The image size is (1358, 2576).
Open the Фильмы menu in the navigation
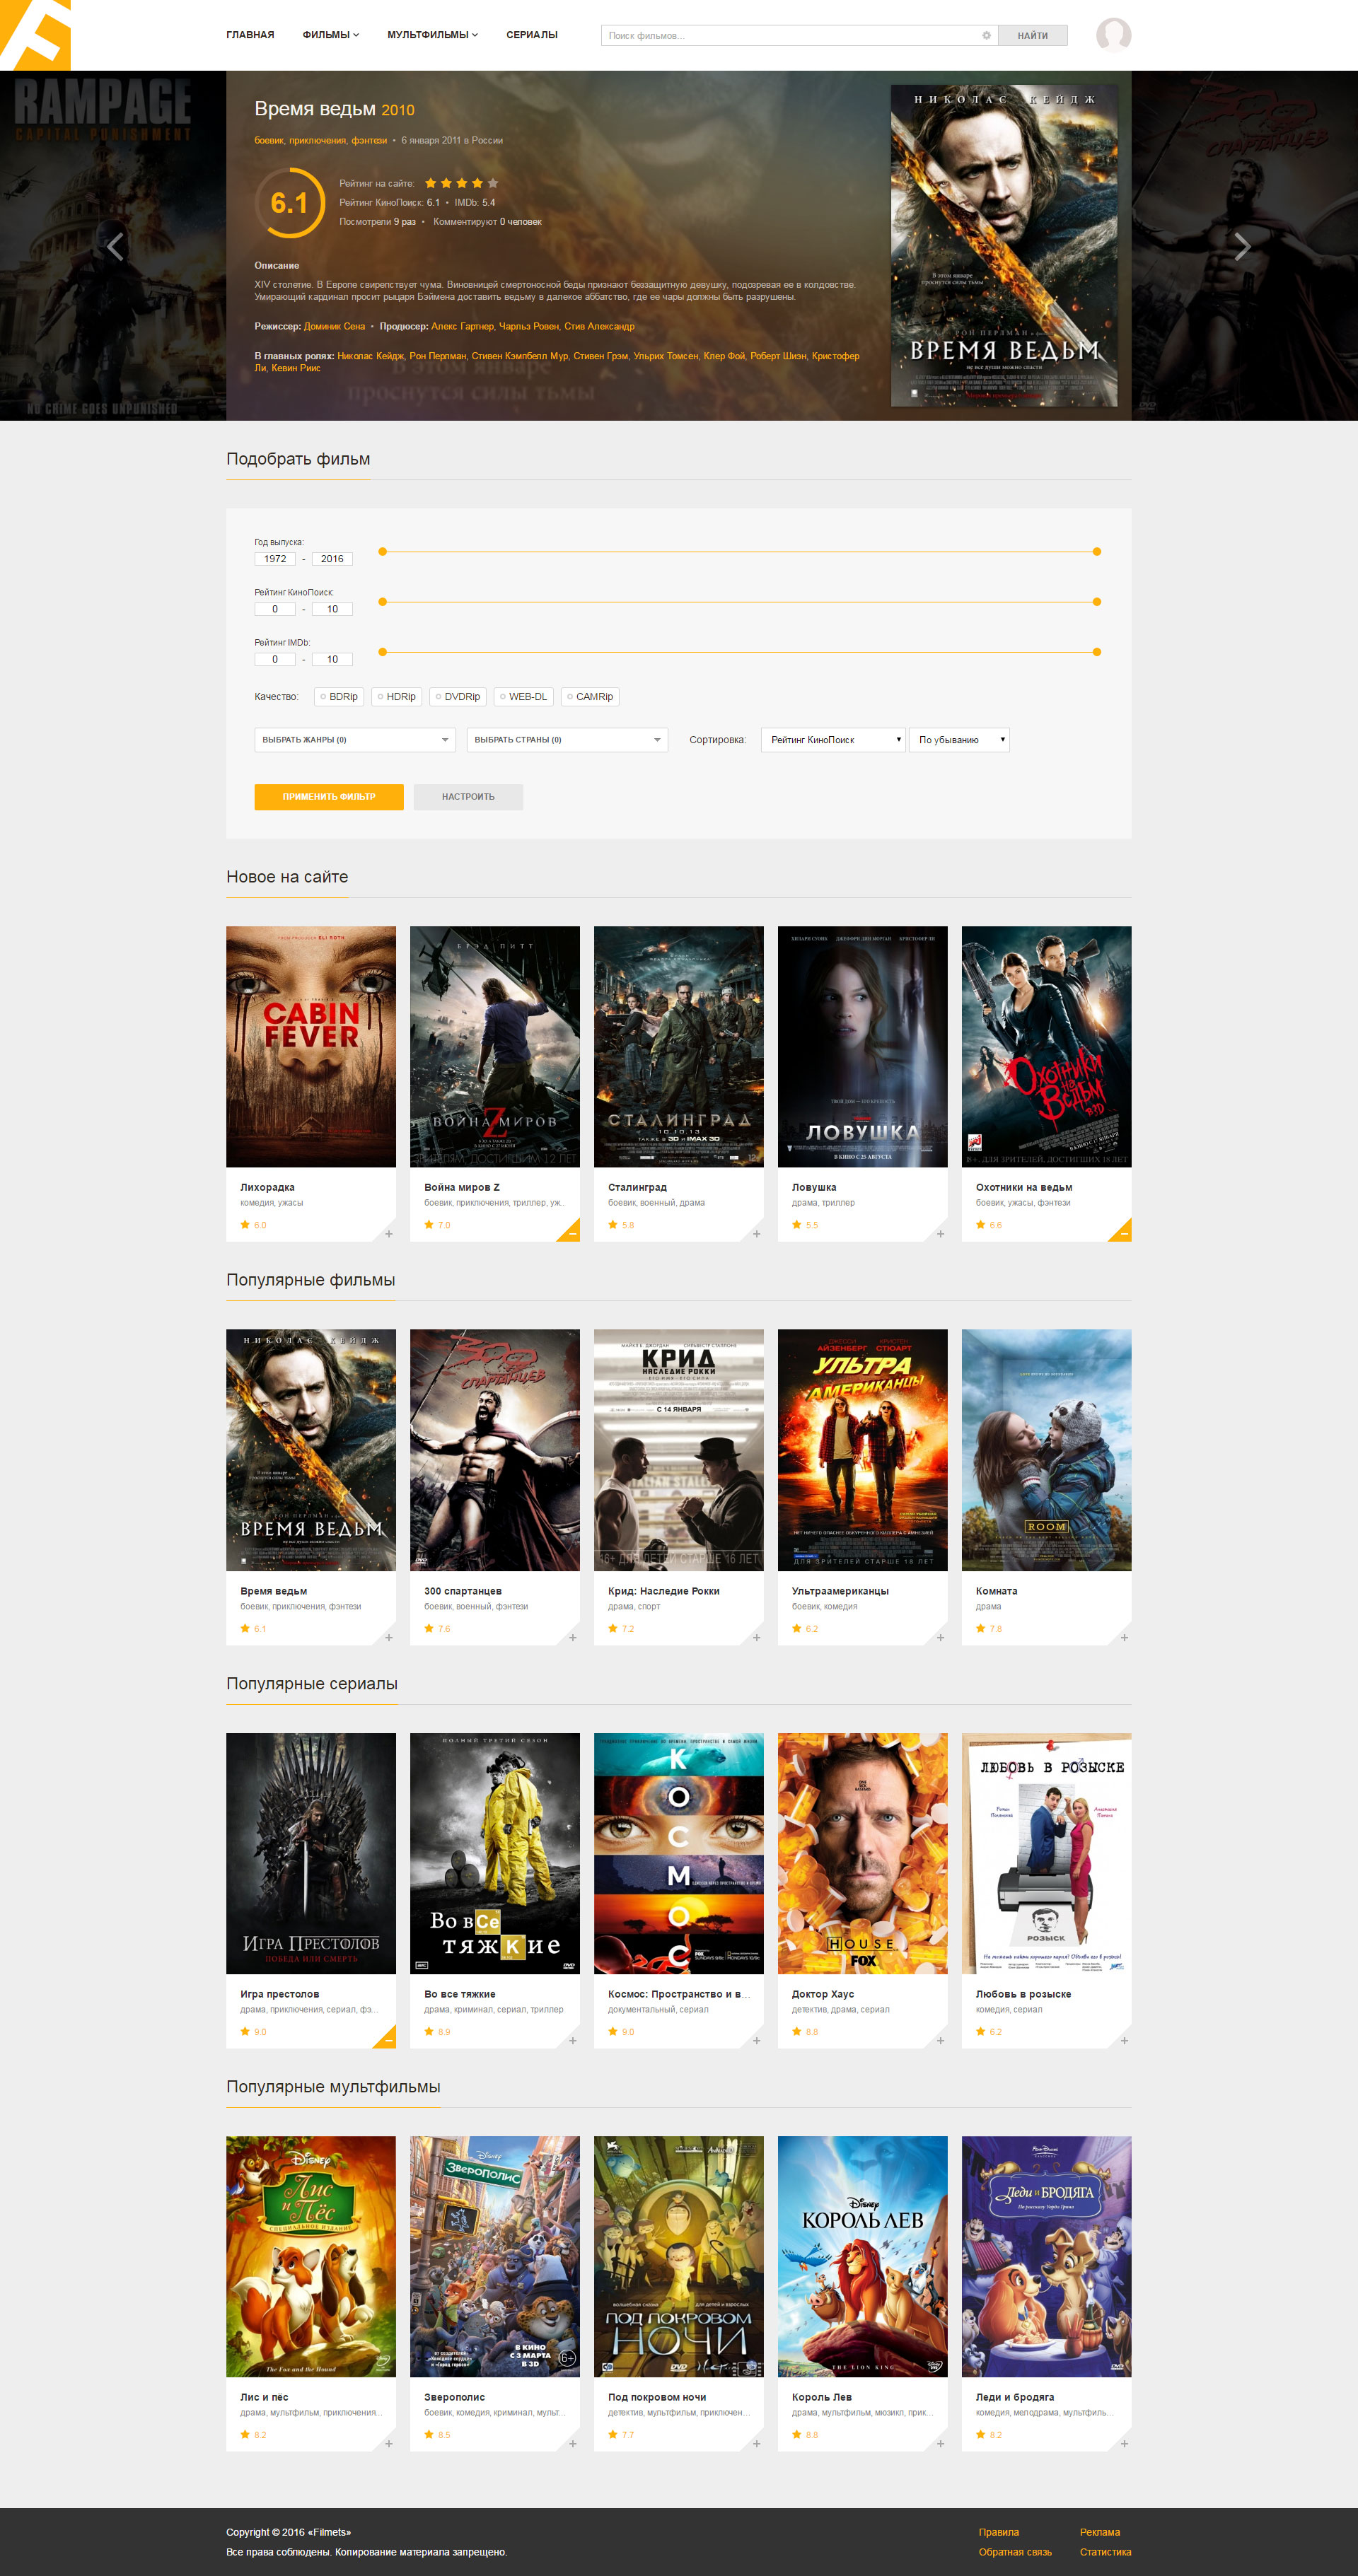[330, 35]
